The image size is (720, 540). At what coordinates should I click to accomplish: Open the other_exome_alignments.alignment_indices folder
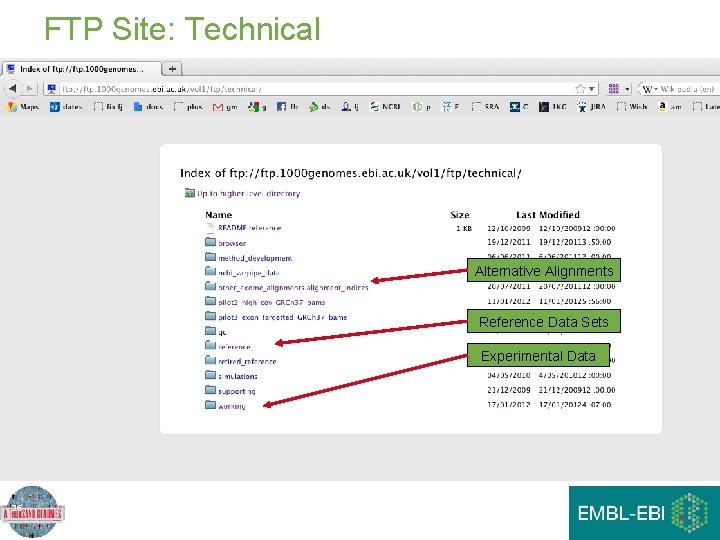(x=293, y=287)
